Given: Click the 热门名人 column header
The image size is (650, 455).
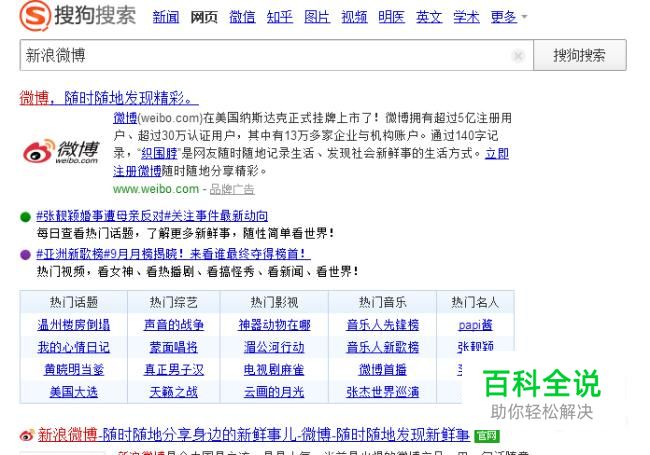Looking at the screenshot, I should pyautogui.click(x=475, y=303).
